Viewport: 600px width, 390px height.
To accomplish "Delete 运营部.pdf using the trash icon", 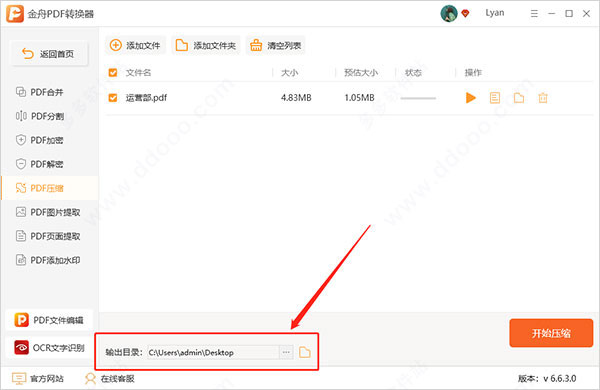I will click(543, 98).
